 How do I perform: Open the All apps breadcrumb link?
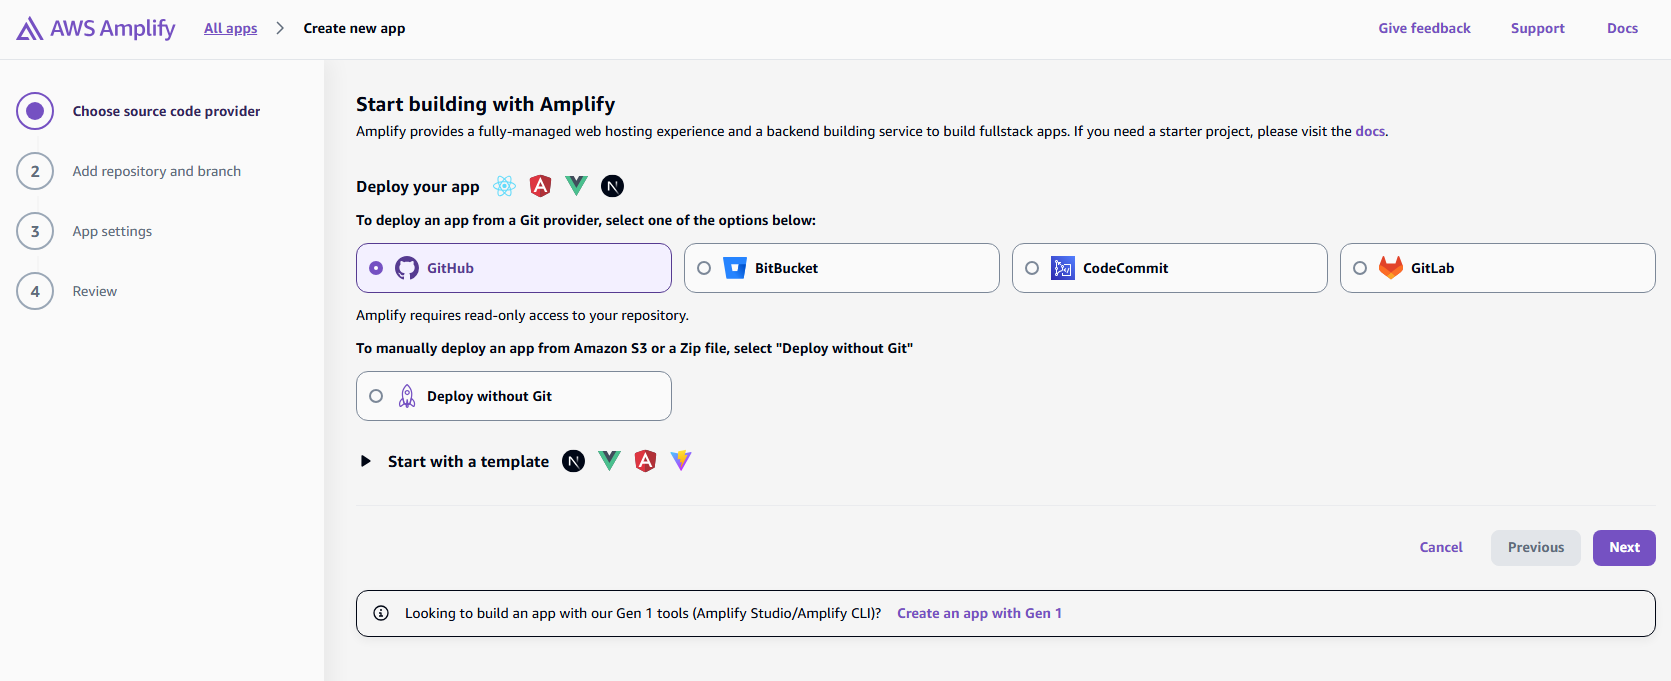coord(231,28)
